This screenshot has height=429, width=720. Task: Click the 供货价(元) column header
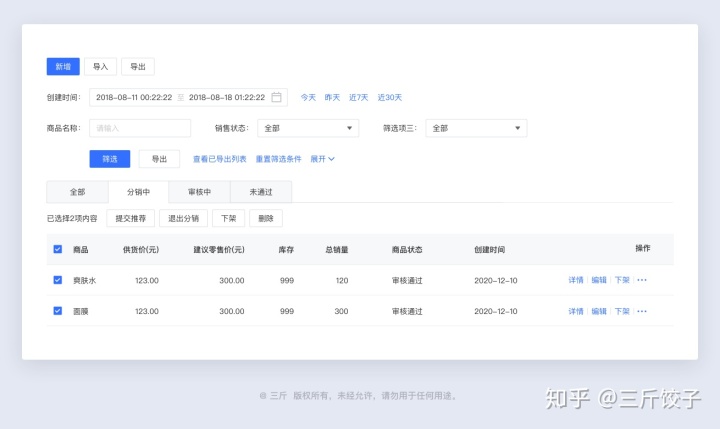tap(141, 250)
